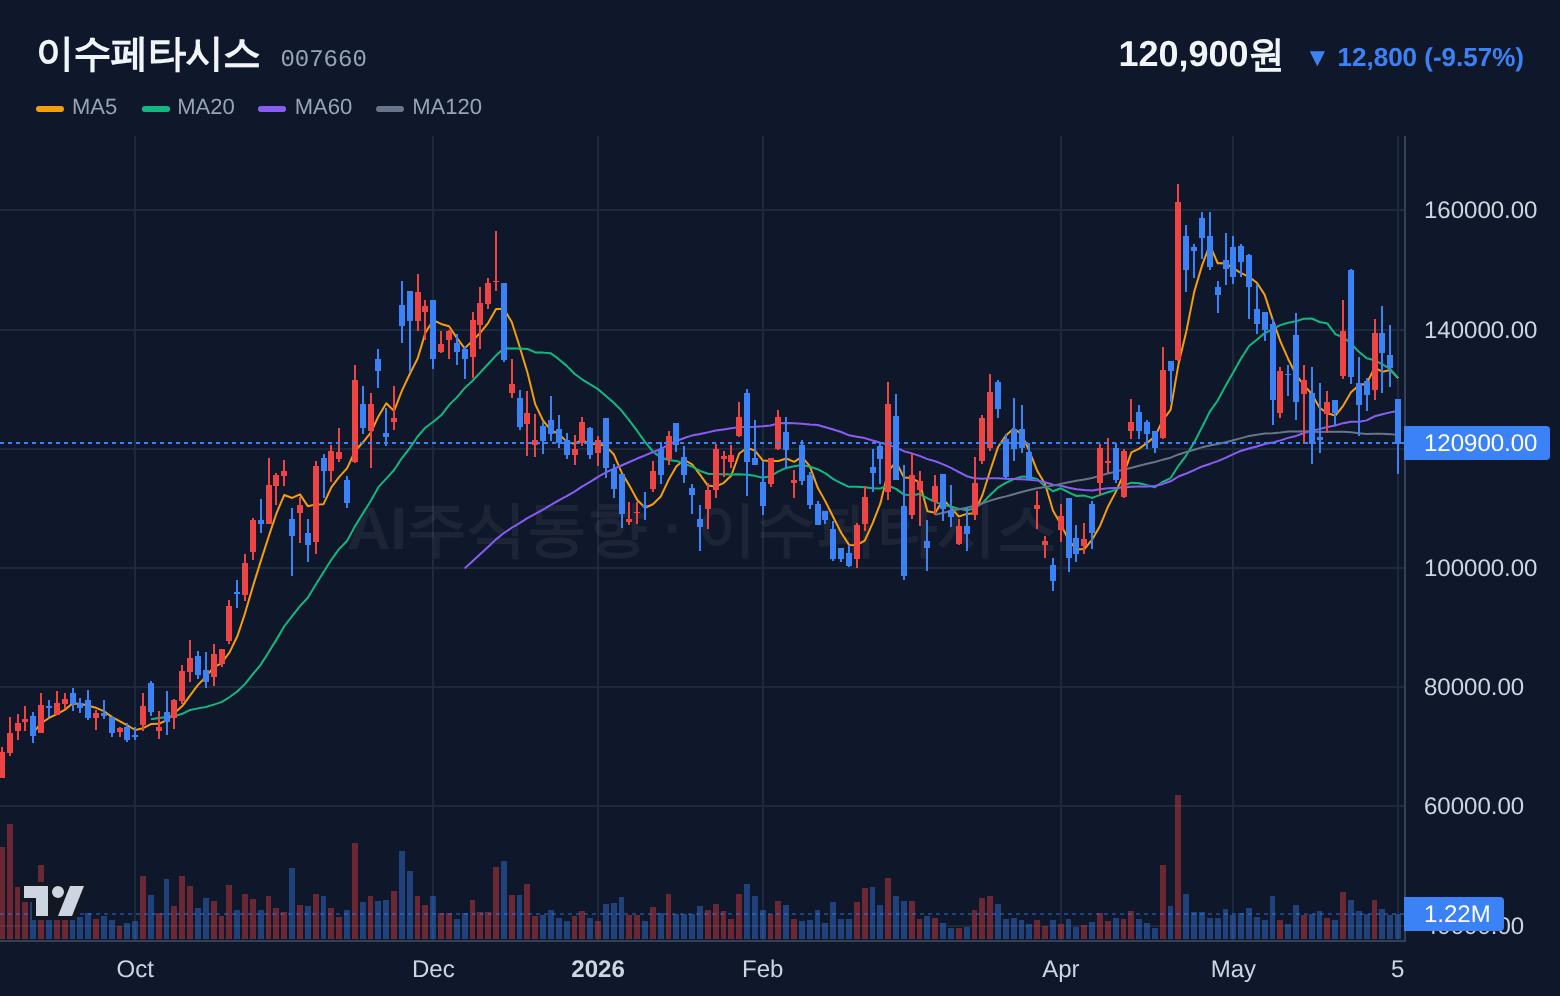This screenshot has height=996, width=1560.
Task: Select the 120900.00 current price label
Action: [1476, 443]
